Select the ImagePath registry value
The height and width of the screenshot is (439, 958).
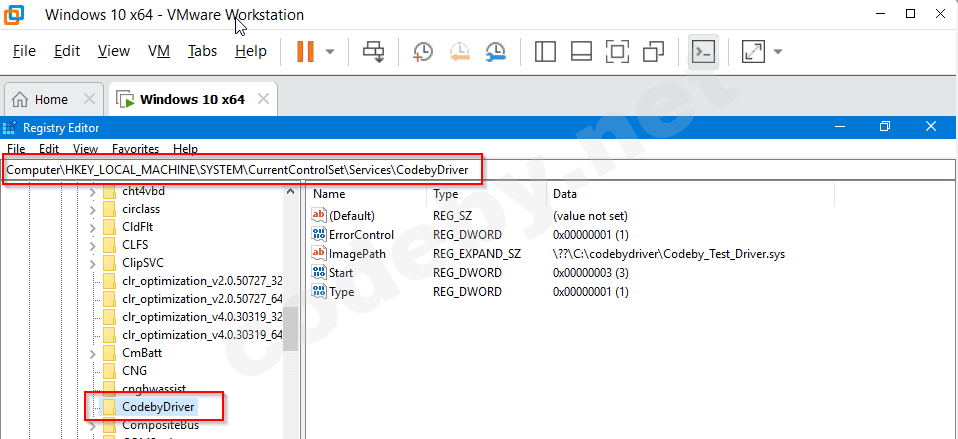357,254
